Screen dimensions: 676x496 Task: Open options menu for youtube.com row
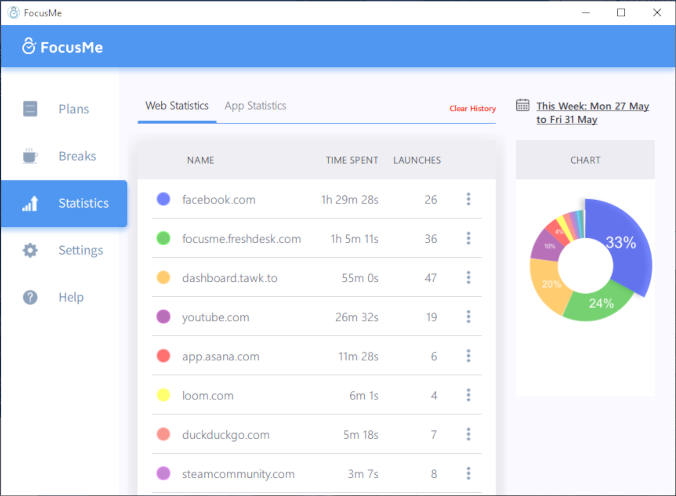[468, 317]
